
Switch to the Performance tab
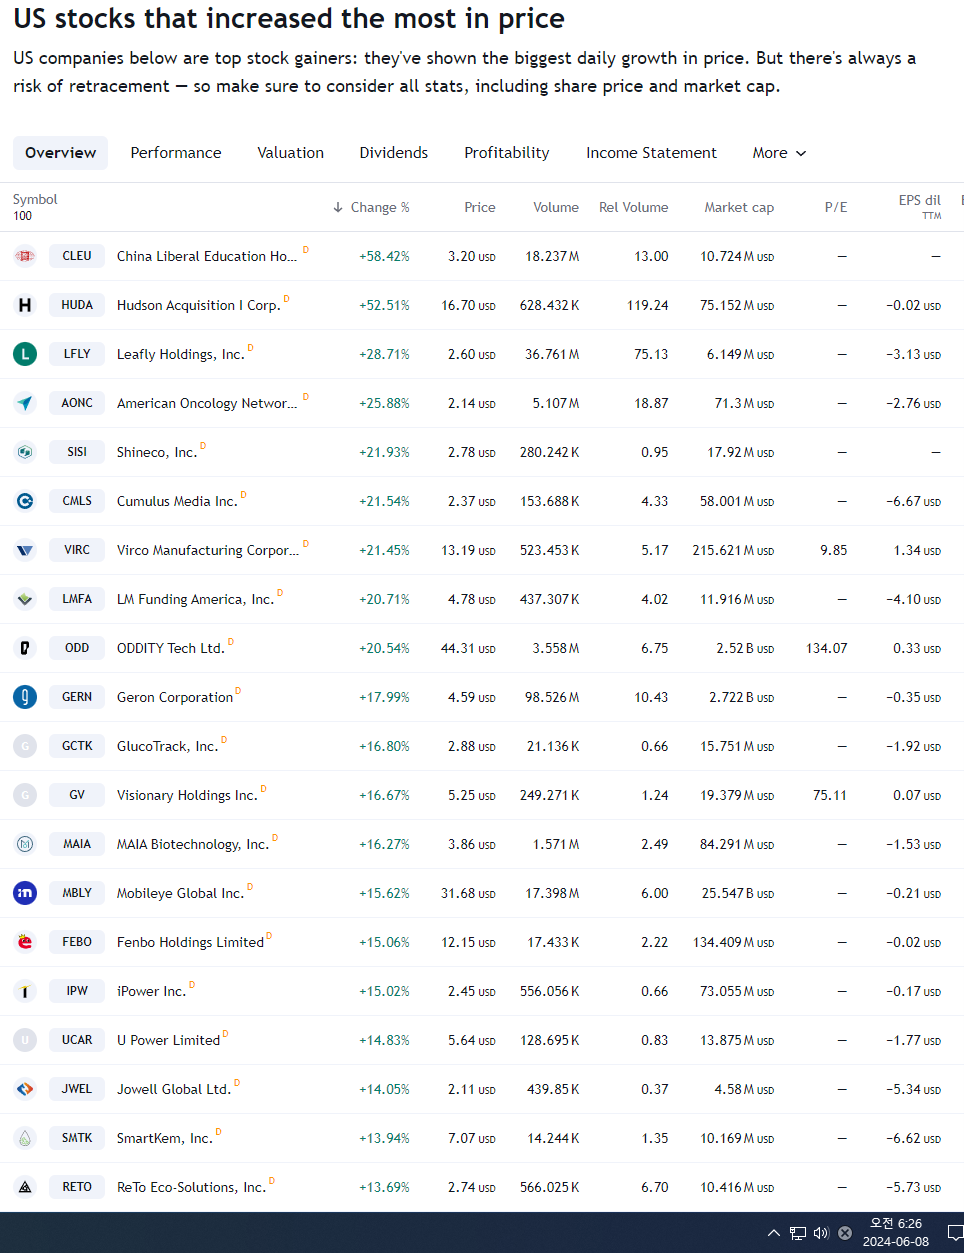176,153
